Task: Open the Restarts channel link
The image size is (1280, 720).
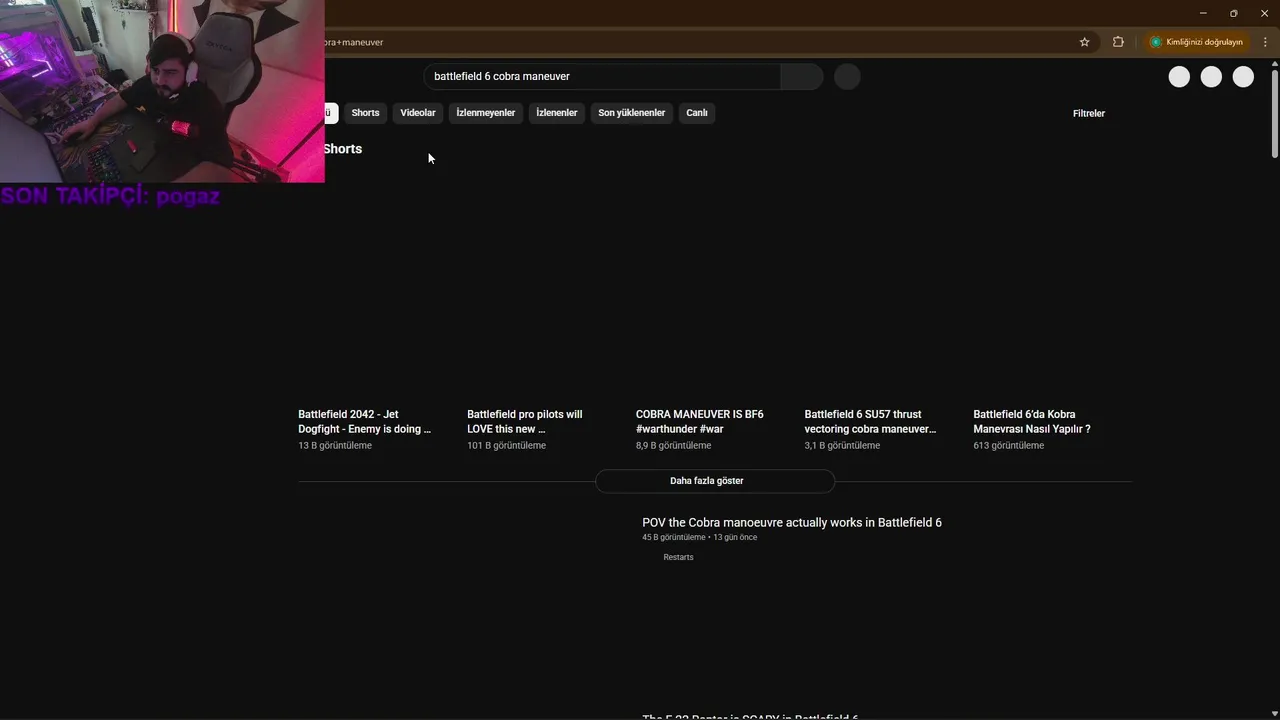Action: [x=678, y=557]
